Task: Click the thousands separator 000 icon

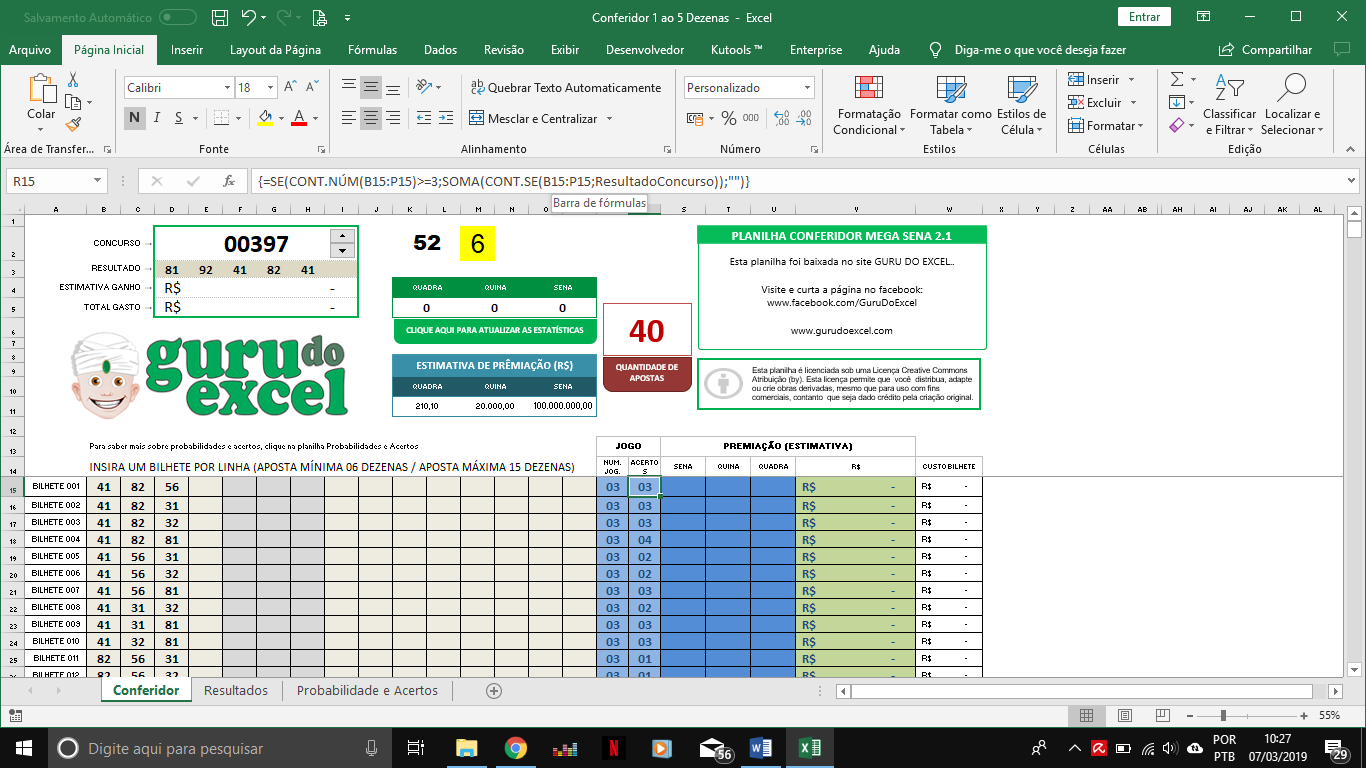Action: pyautogui.click(x=750, y=118)
